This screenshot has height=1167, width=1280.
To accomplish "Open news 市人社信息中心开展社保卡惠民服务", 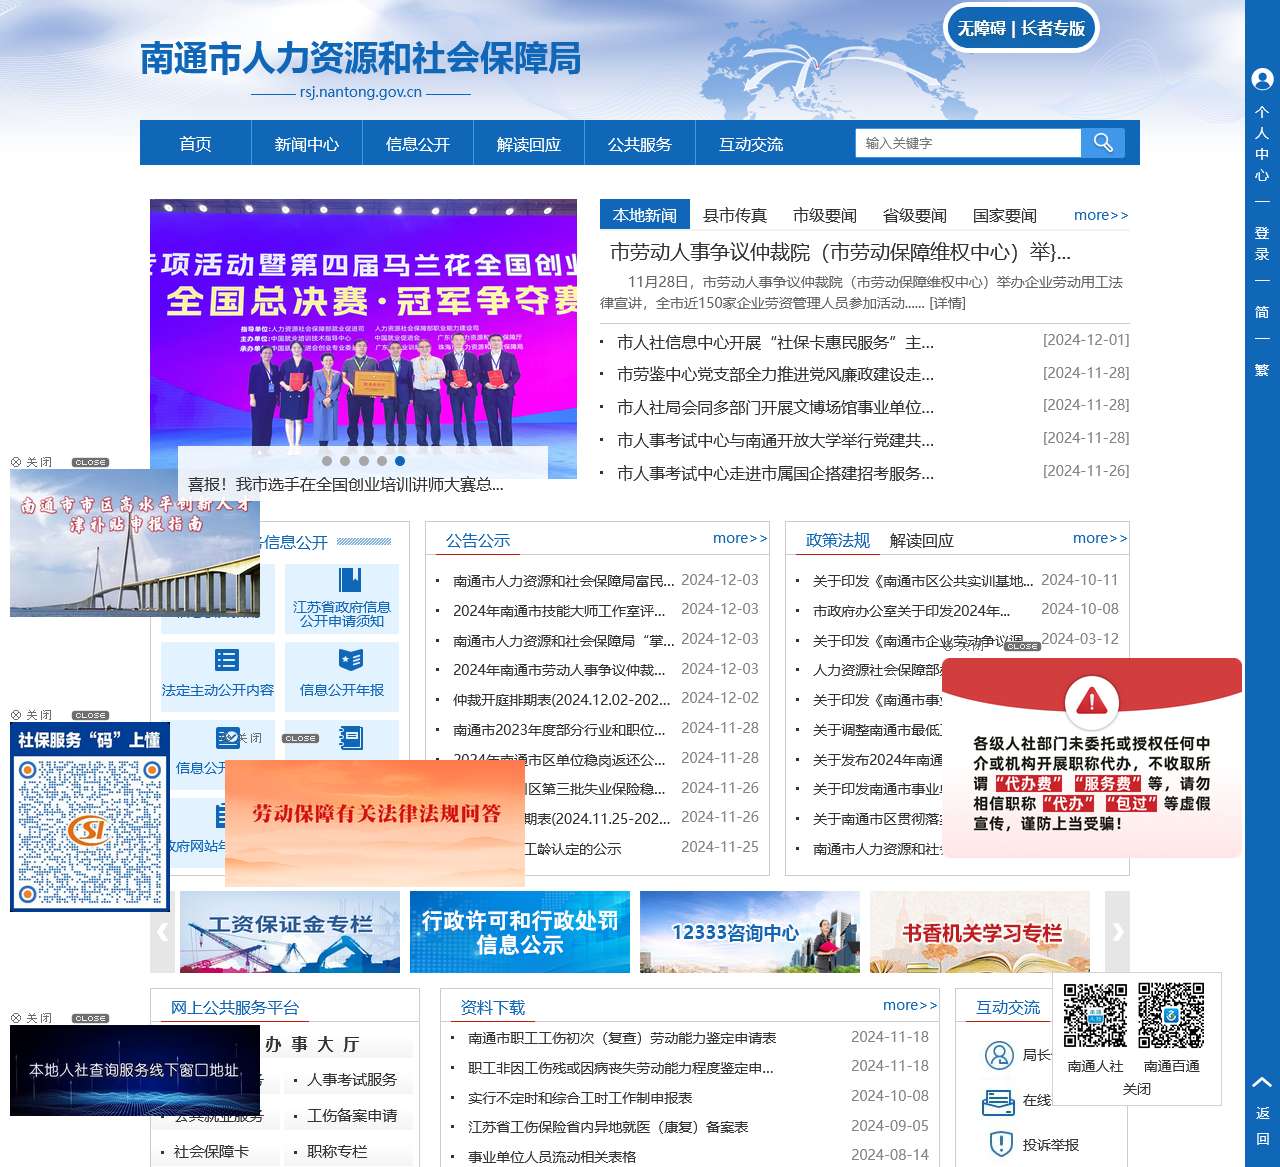I will pyautogui.click(x=775, y=342).
